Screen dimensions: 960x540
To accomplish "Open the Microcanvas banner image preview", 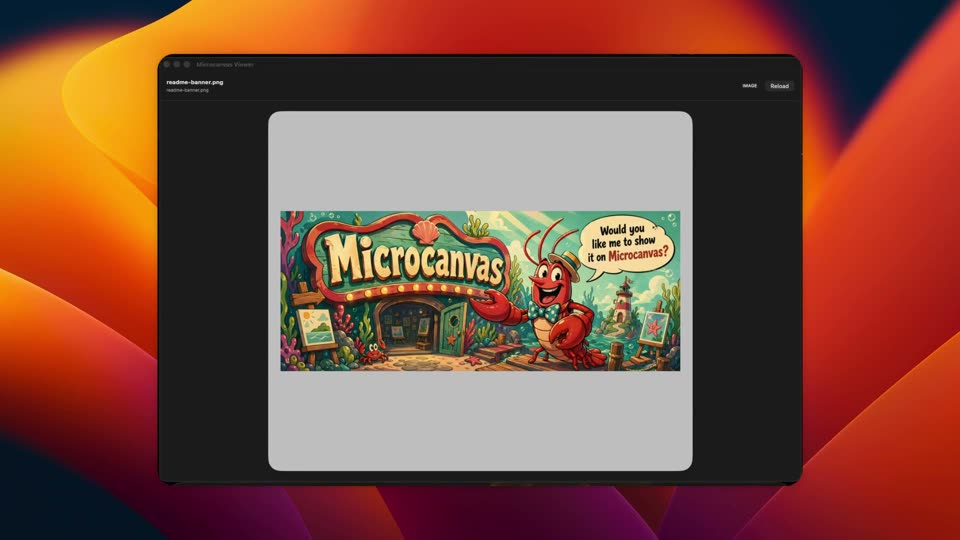I will (x=480, y=291).
